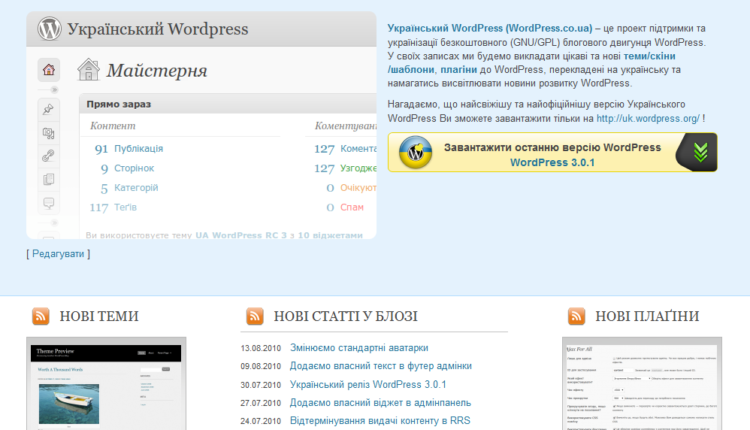The image size is (750, 430).
Task: Open the chain links sidebar icon
Action: (x=48, y=155)
